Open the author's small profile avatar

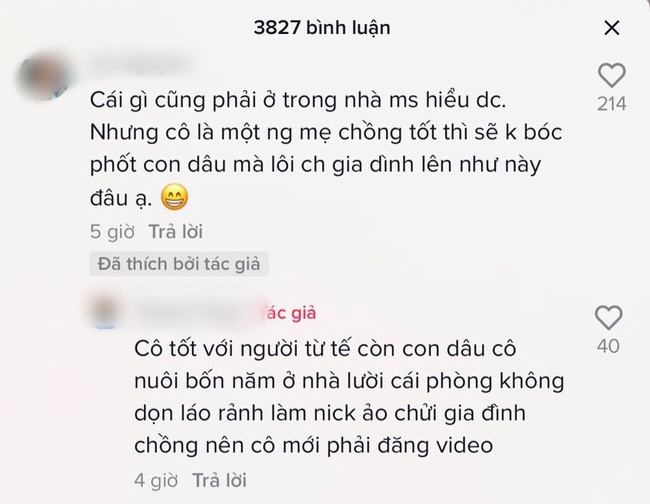click(x=106, y=312)
